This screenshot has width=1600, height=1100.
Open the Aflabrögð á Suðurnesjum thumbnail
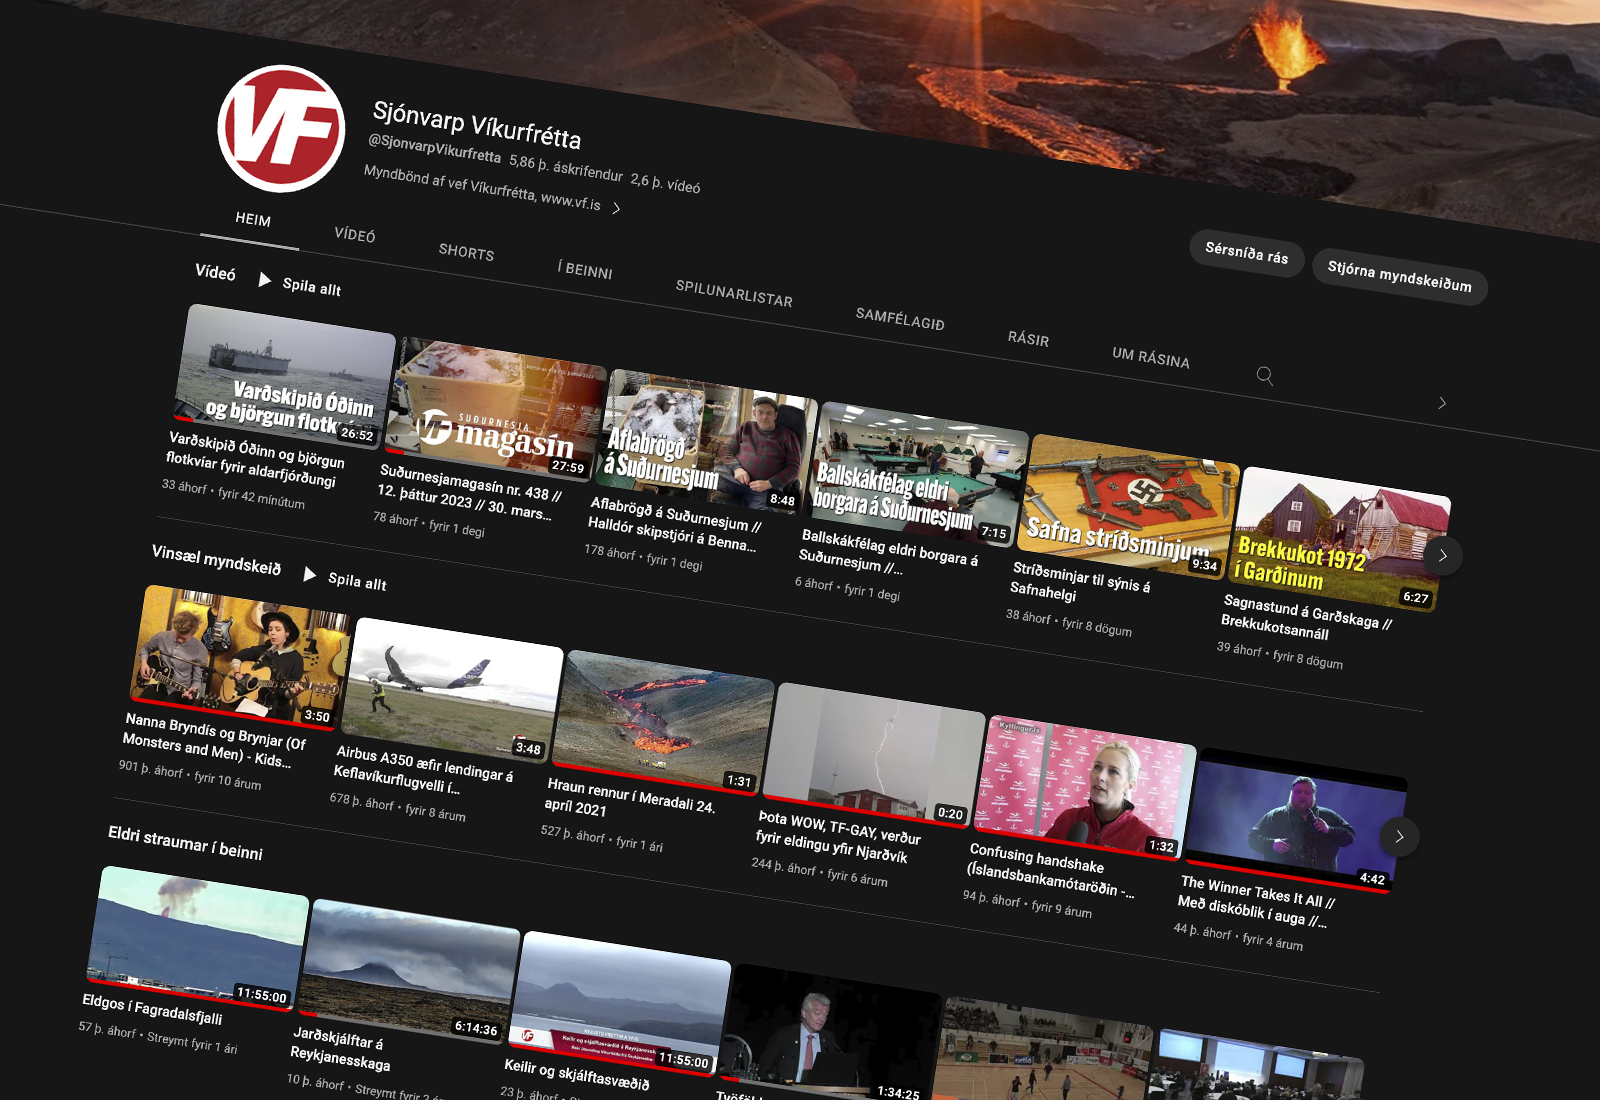708,442
